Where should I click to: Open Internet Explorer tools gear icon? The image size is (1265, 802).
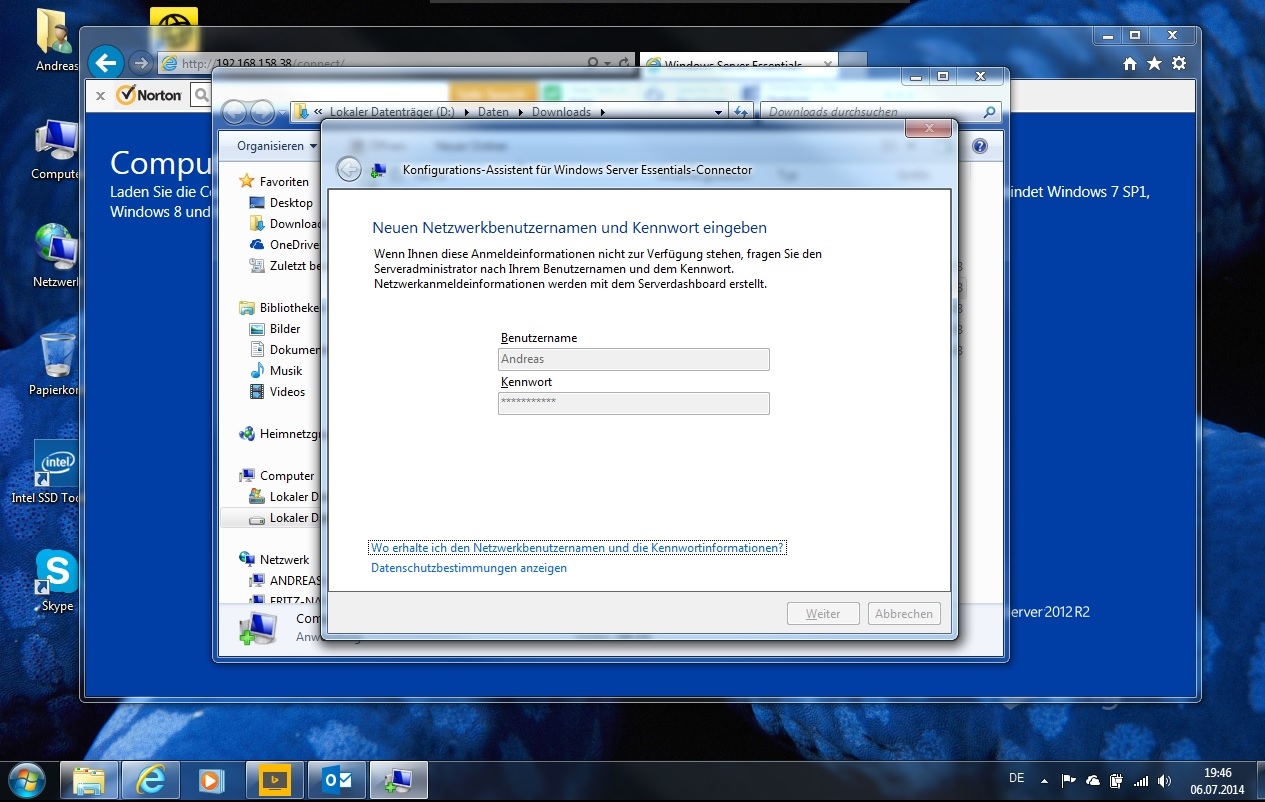tap(1179, 63)
